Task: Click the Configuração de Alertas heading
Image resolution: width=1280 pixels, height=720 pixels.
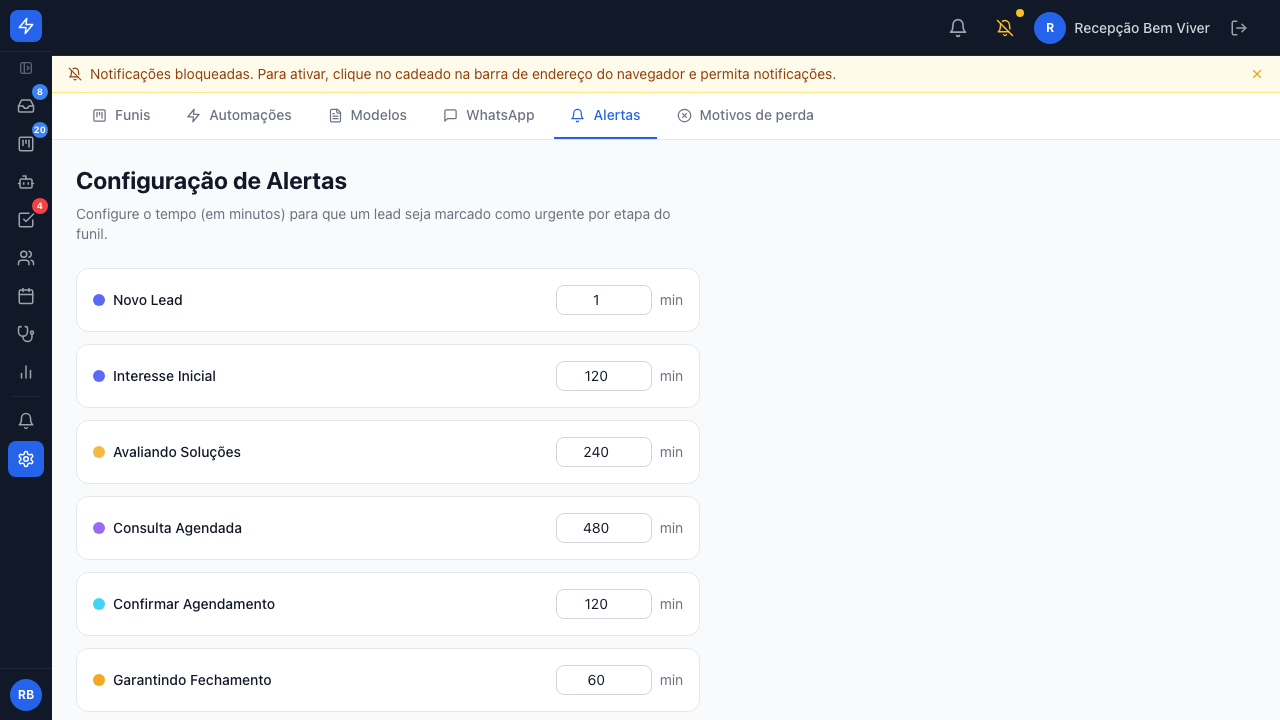Action: (212, 181)
